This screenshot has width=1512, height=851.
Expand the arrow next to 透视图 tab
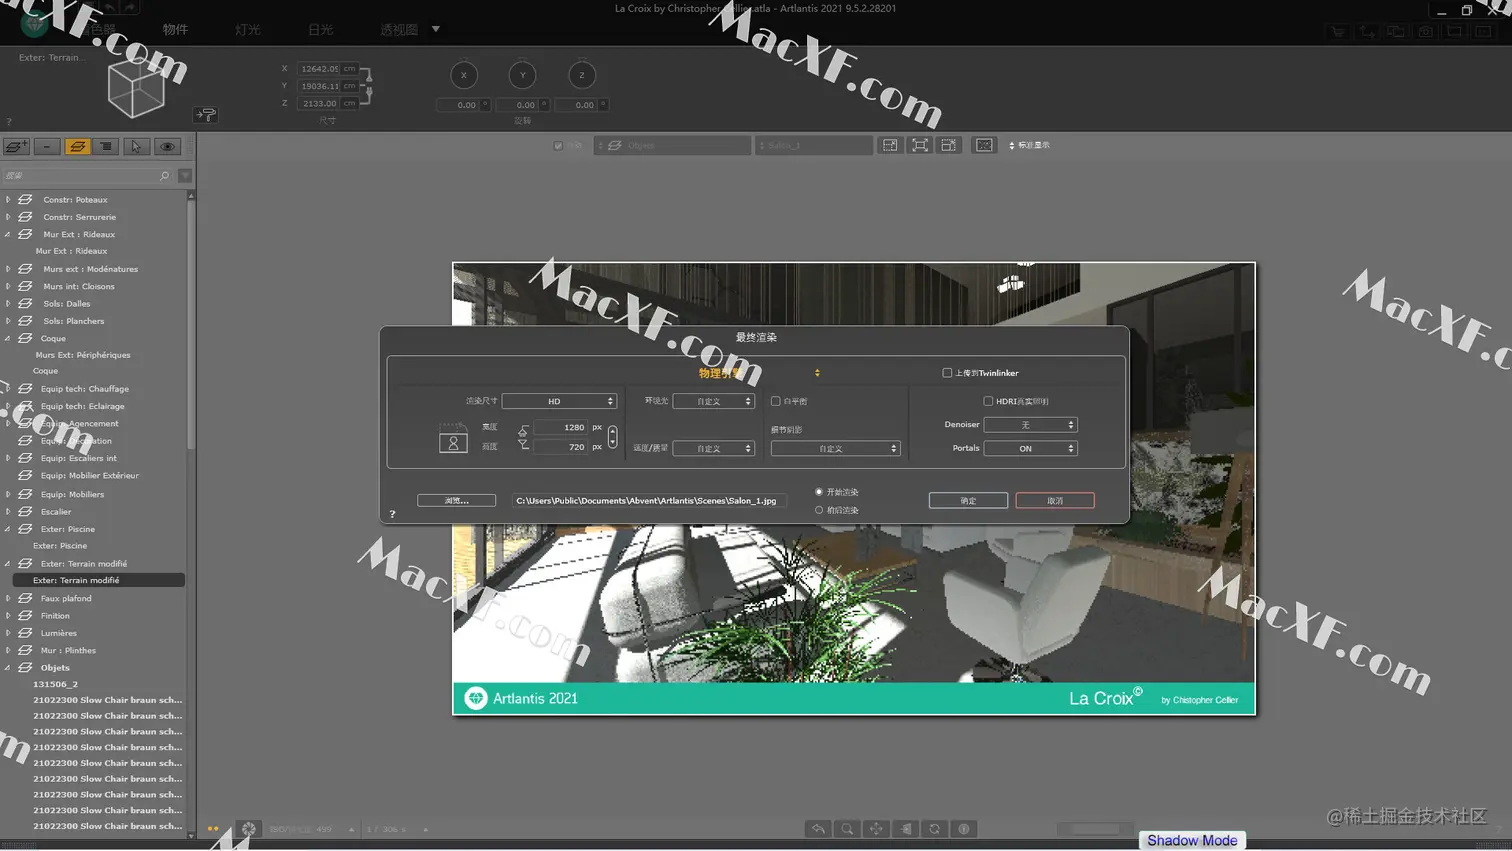436,29
